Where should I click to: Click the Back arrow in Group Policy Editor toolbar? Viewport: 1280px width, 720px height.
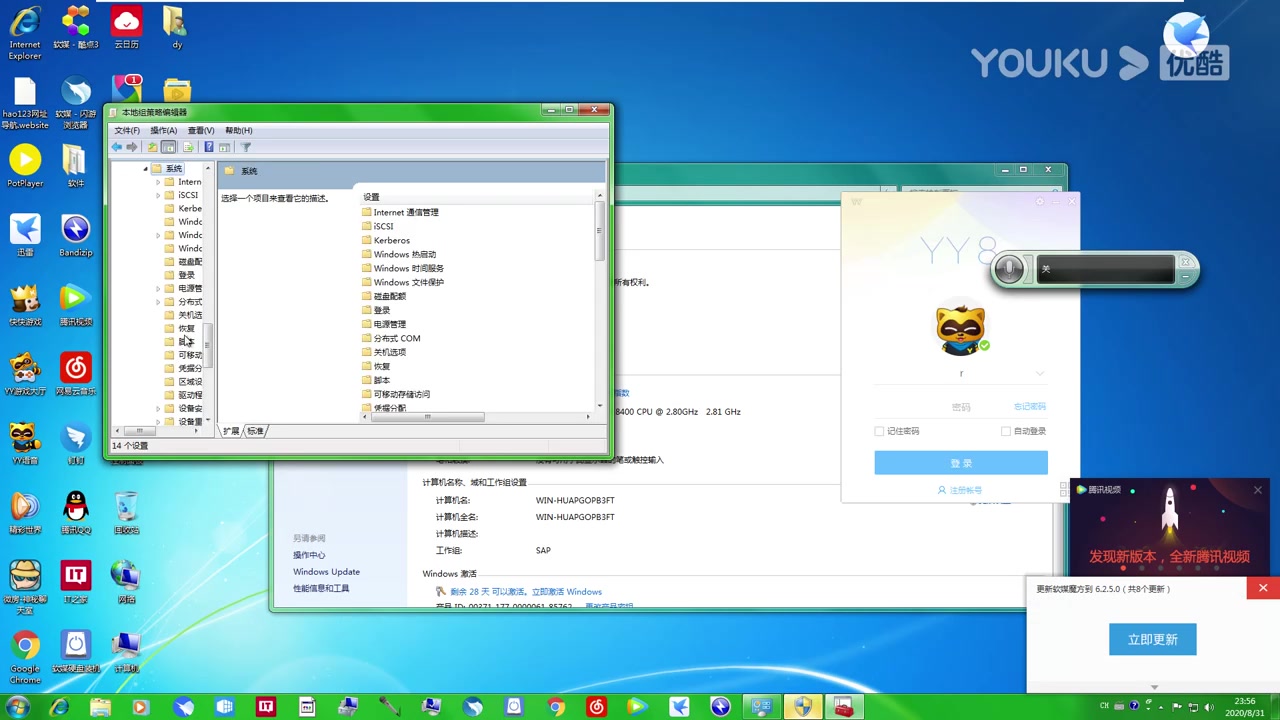[117, 147]
